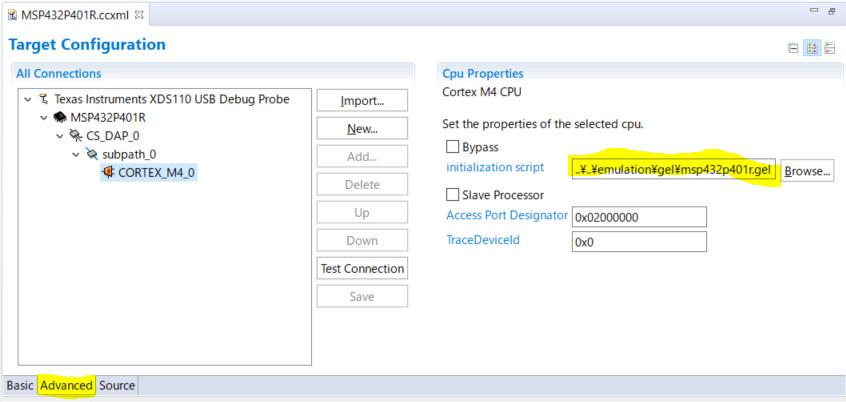Click the Import... button
Screen dimensions: 846x402
[362, 101]
